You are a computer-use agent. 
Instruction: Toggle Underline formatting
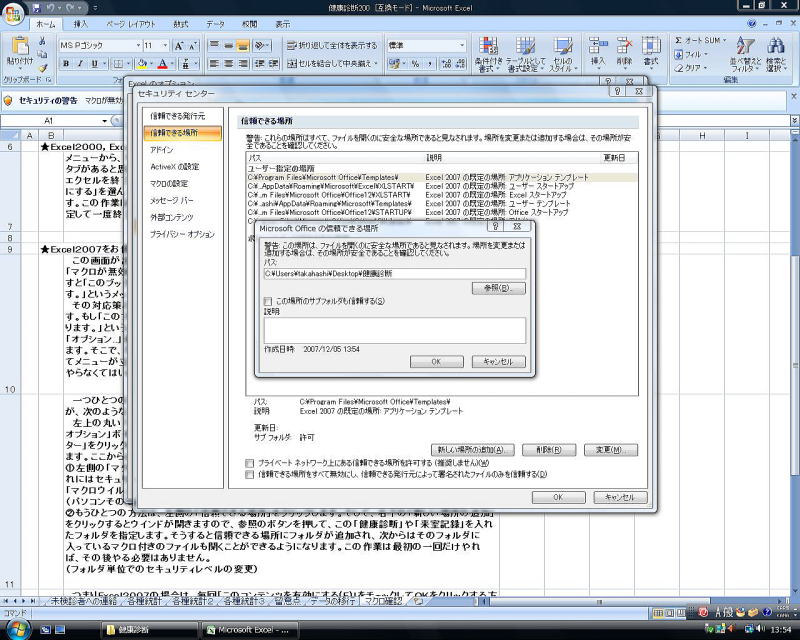point(94,64)
